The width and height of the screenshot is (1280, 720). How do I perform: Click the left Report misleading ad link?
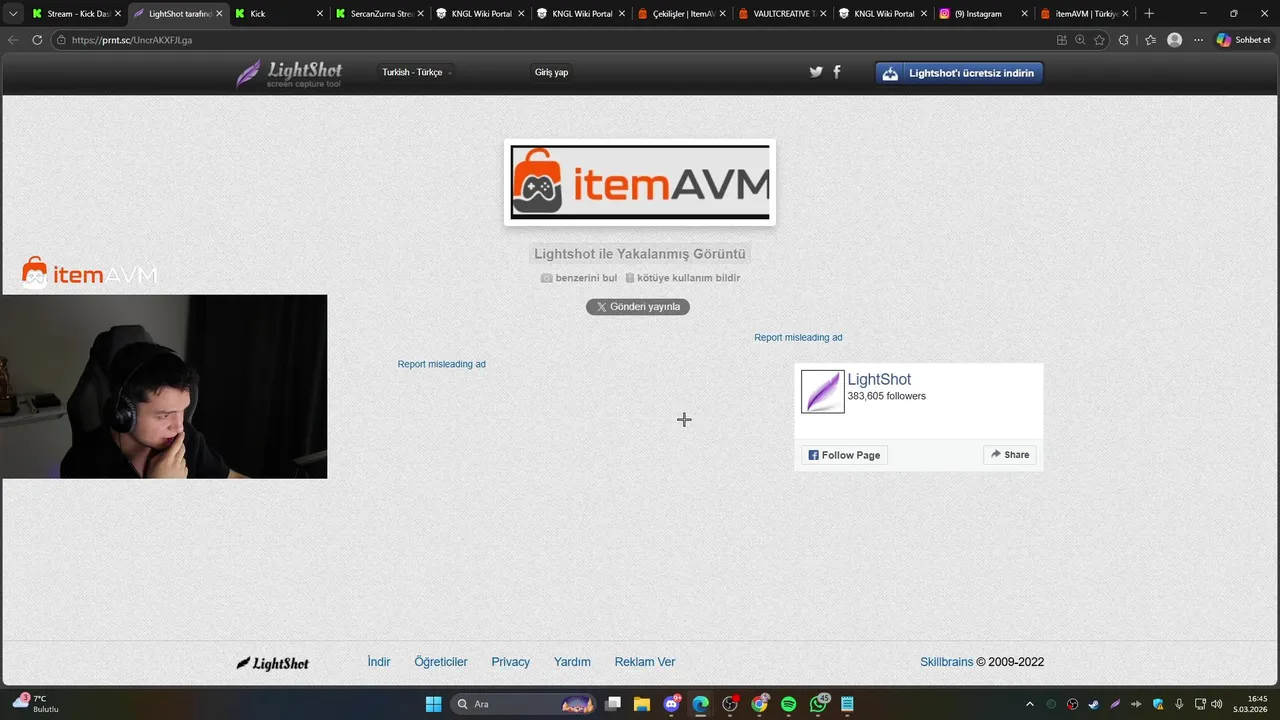click(x=442, y=364)
